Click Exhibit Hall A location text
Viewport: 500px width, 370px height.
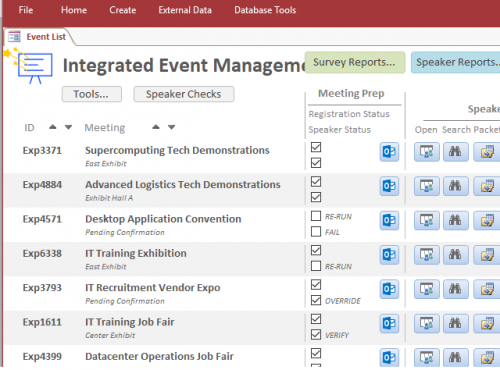[x=109, y=198]
